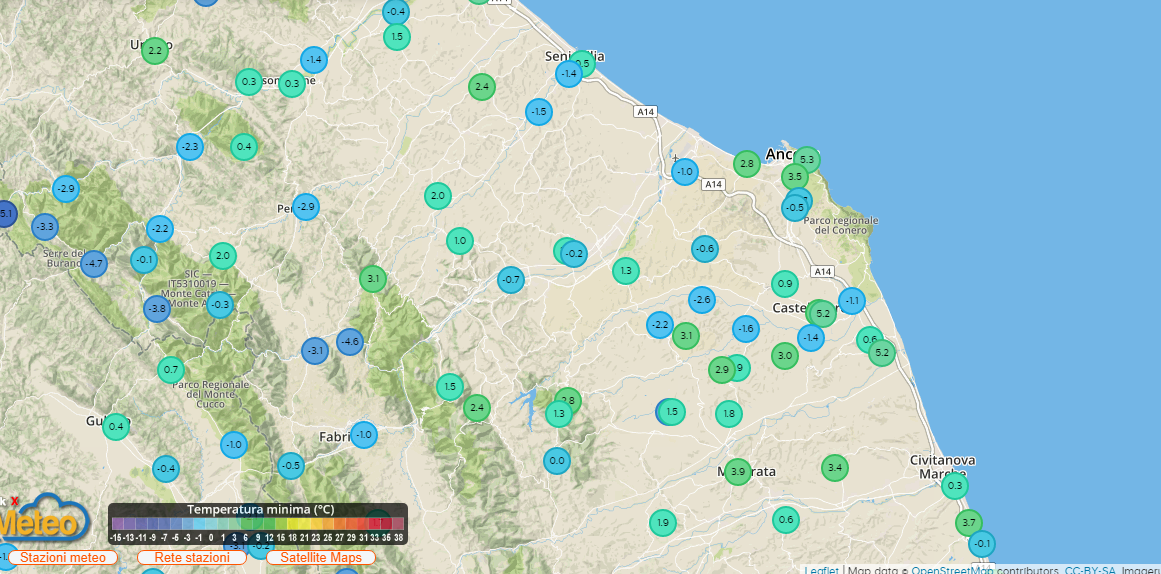Open the 1.9 station marker
The width and height of the screenshot is (1161, 574).
pos(662,522)
